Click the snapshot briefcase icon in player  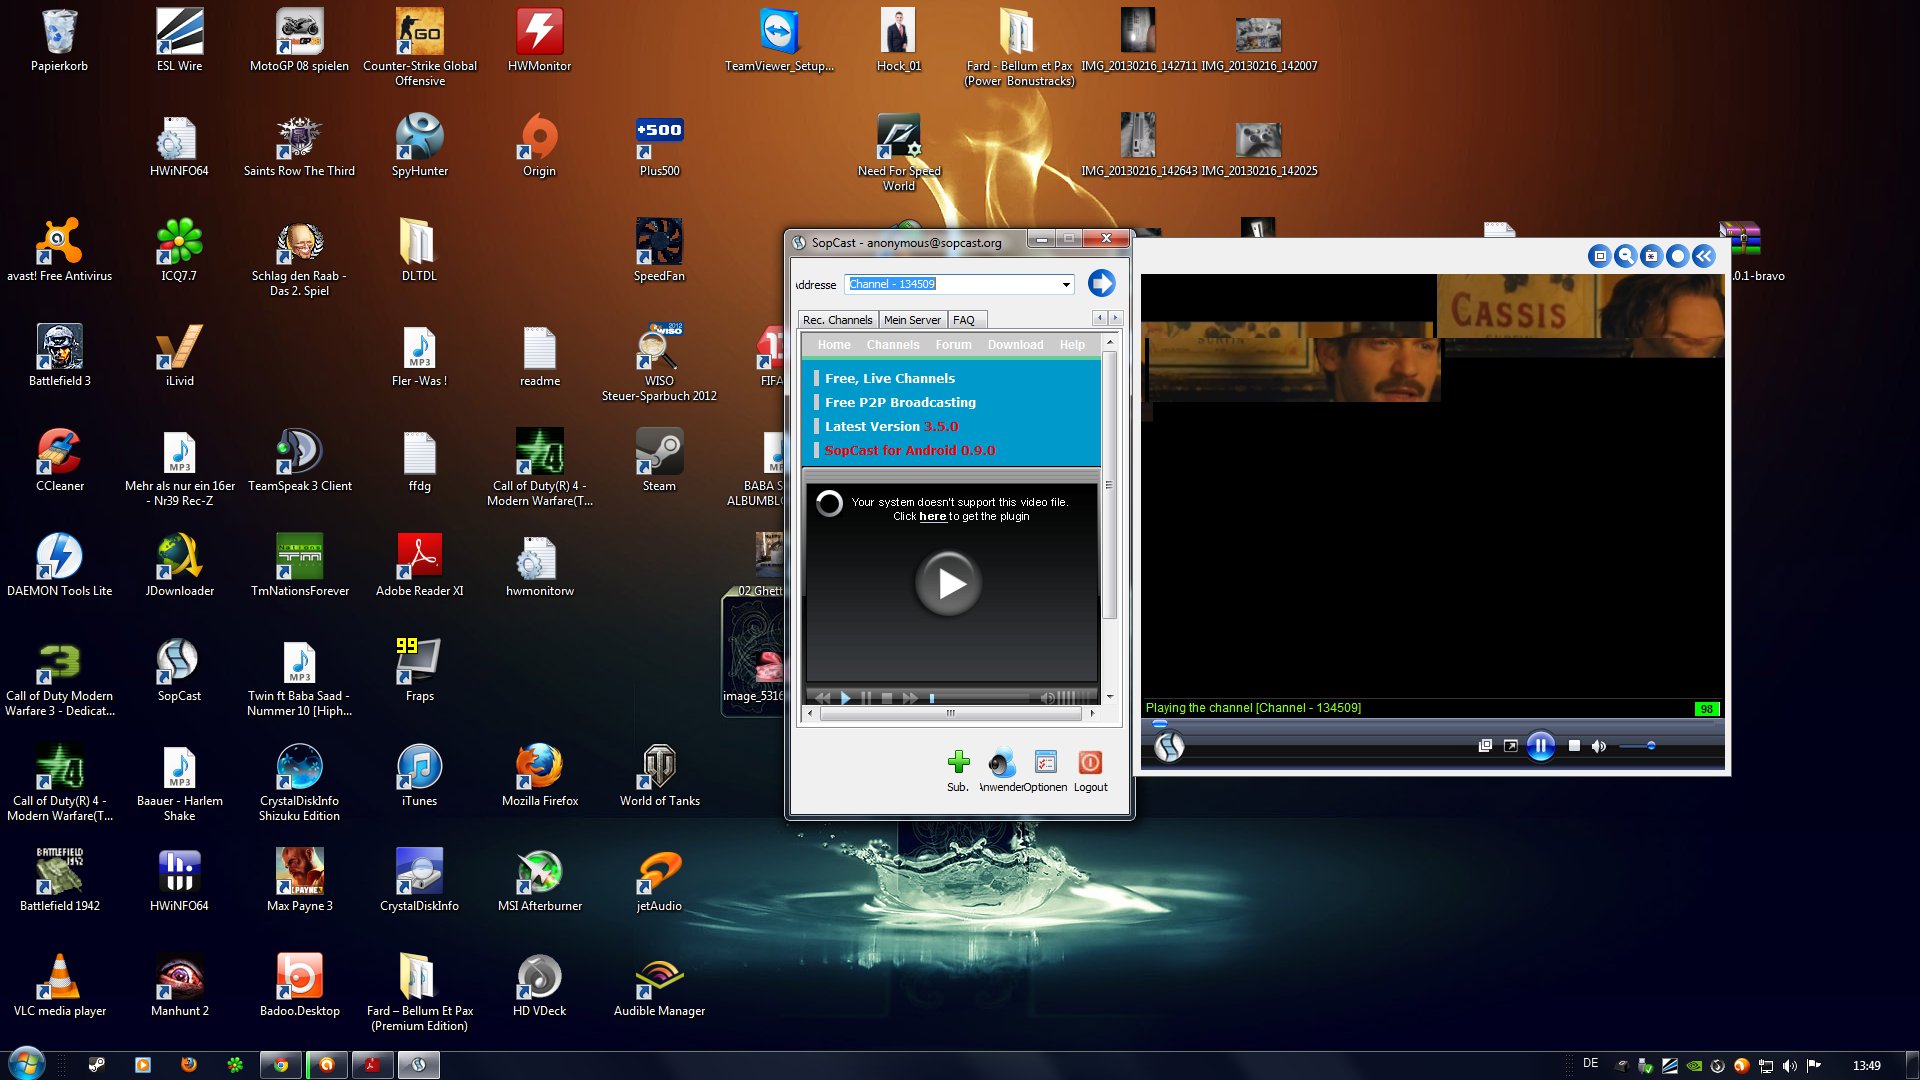[1651, 257]
